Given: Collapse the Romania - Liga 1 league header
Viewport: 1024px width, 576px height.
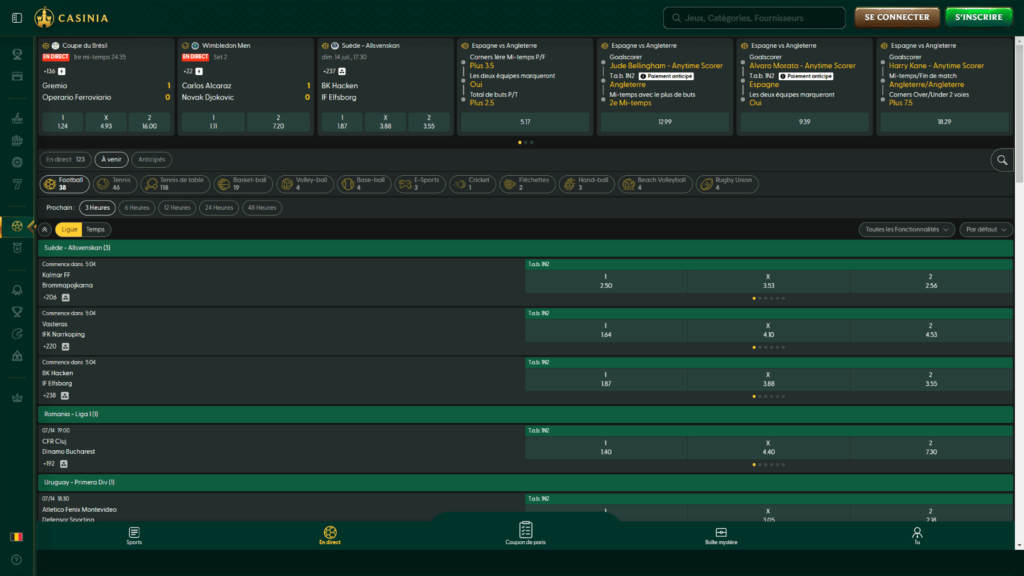Looking at the screenshot, I should 526,414.
